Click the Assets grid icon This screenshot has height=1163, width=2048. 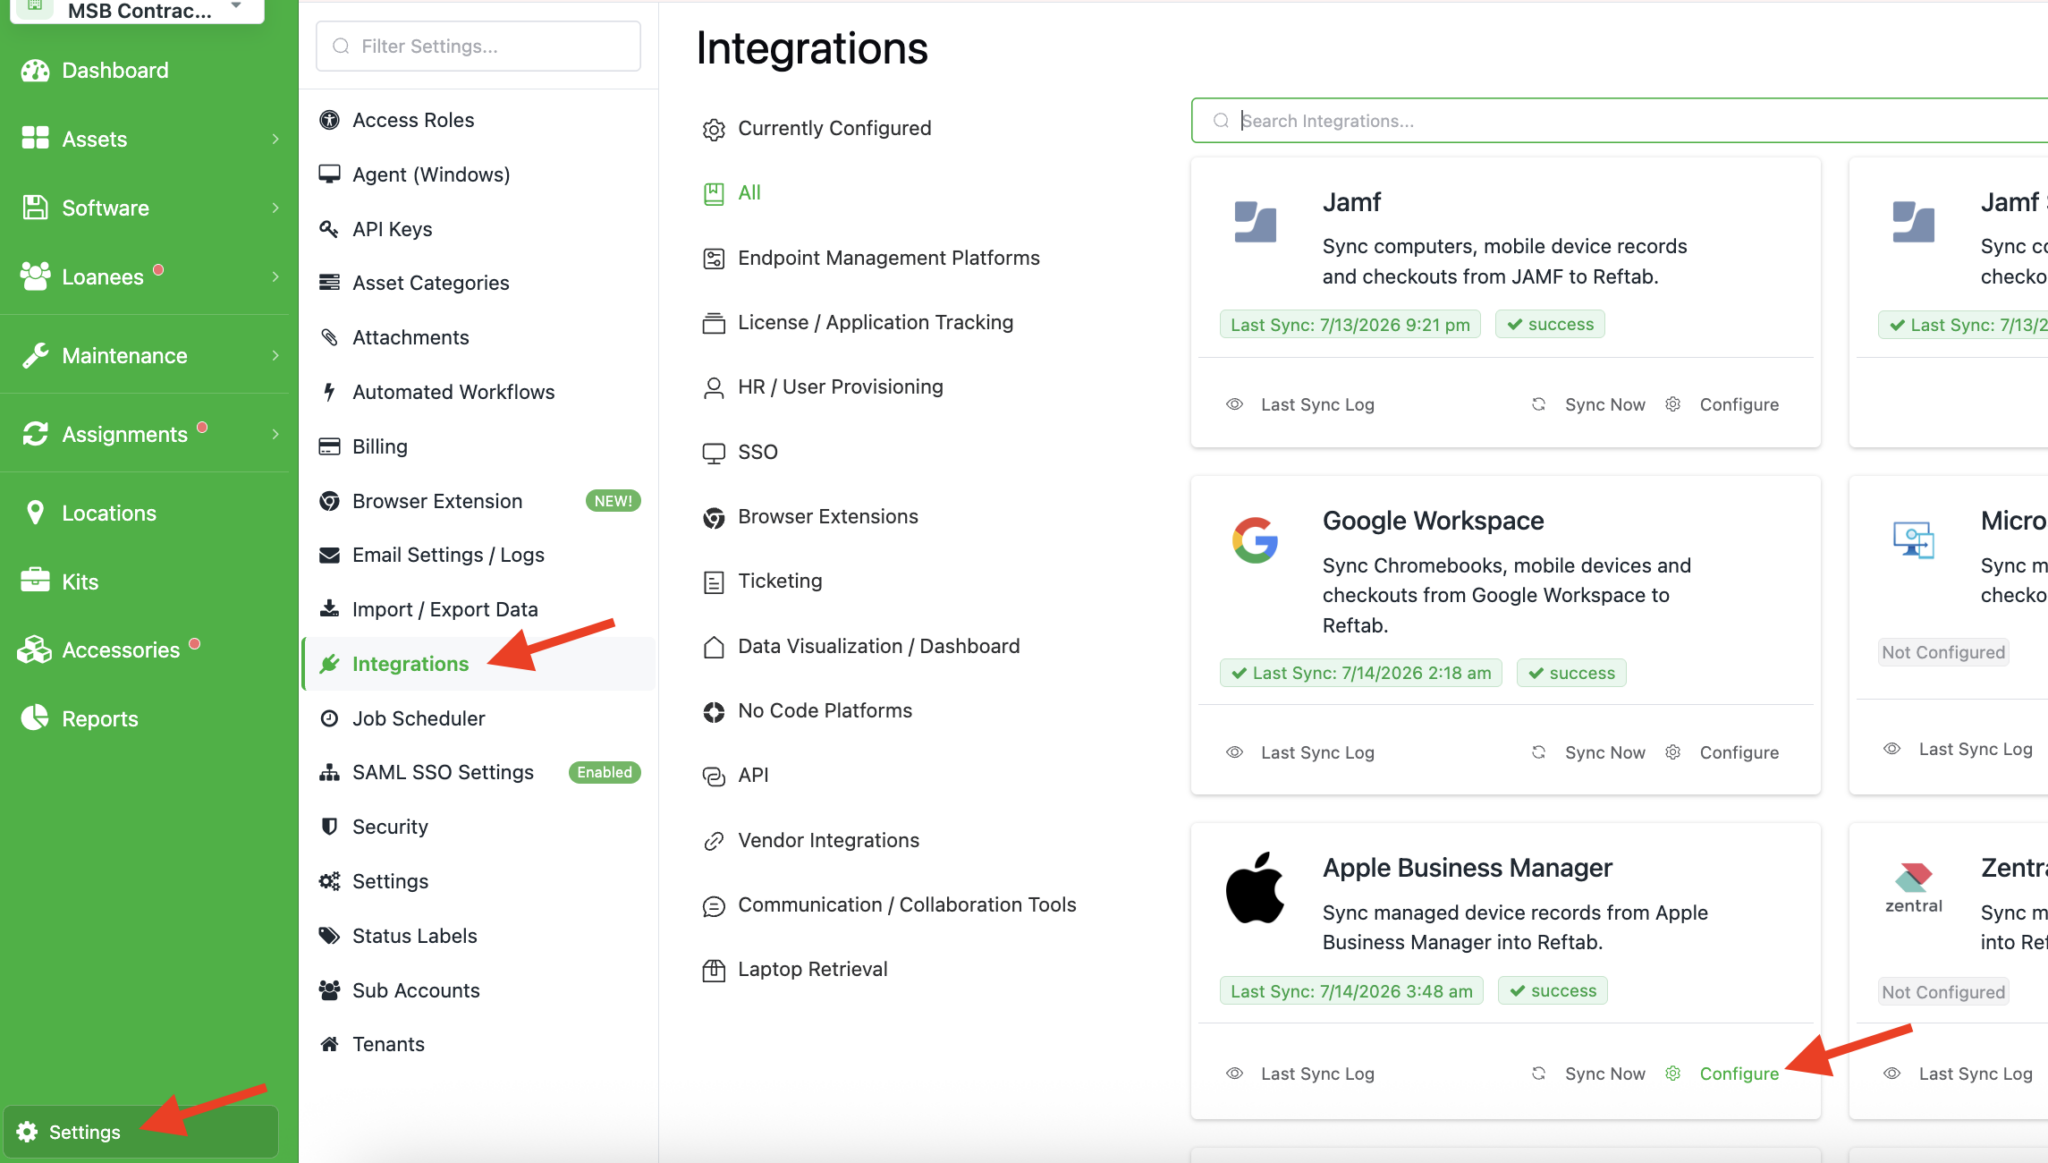35,138
